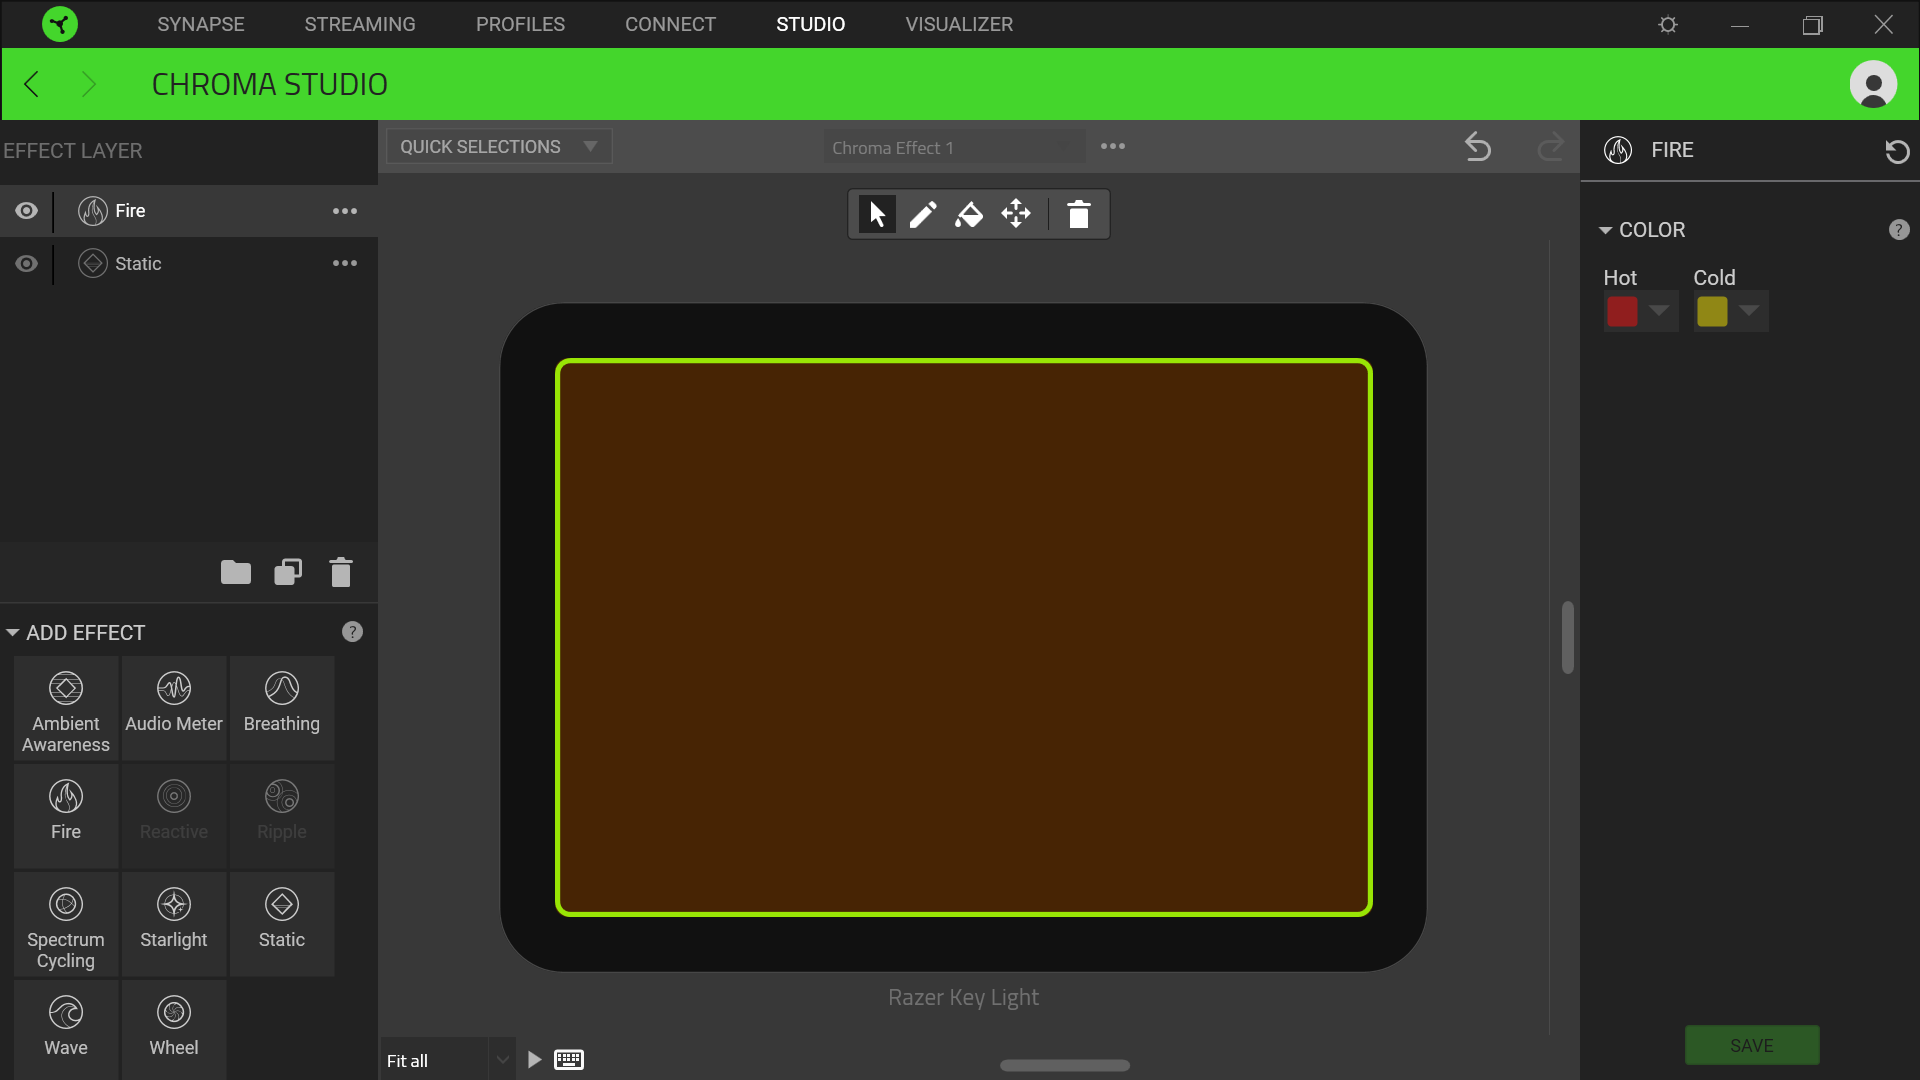Redo the last undone action

1550,147
